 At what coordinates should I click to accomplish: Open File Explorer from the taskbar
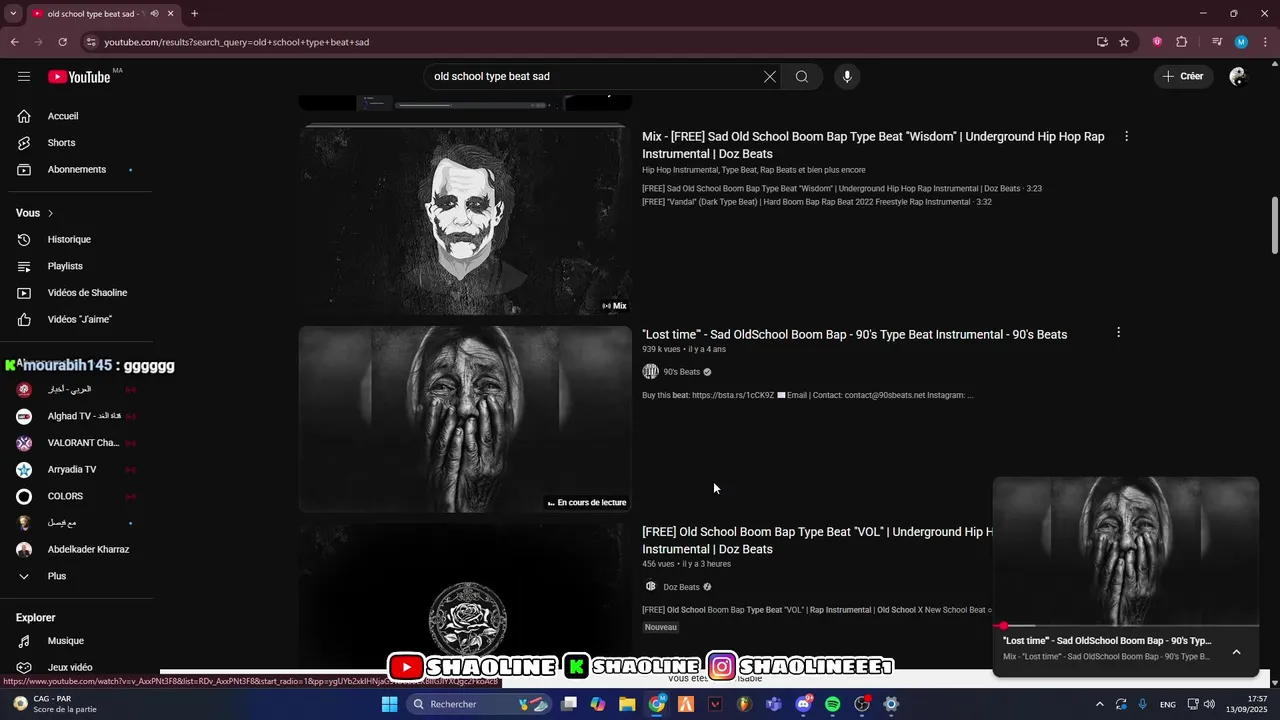tap(627, 704)
